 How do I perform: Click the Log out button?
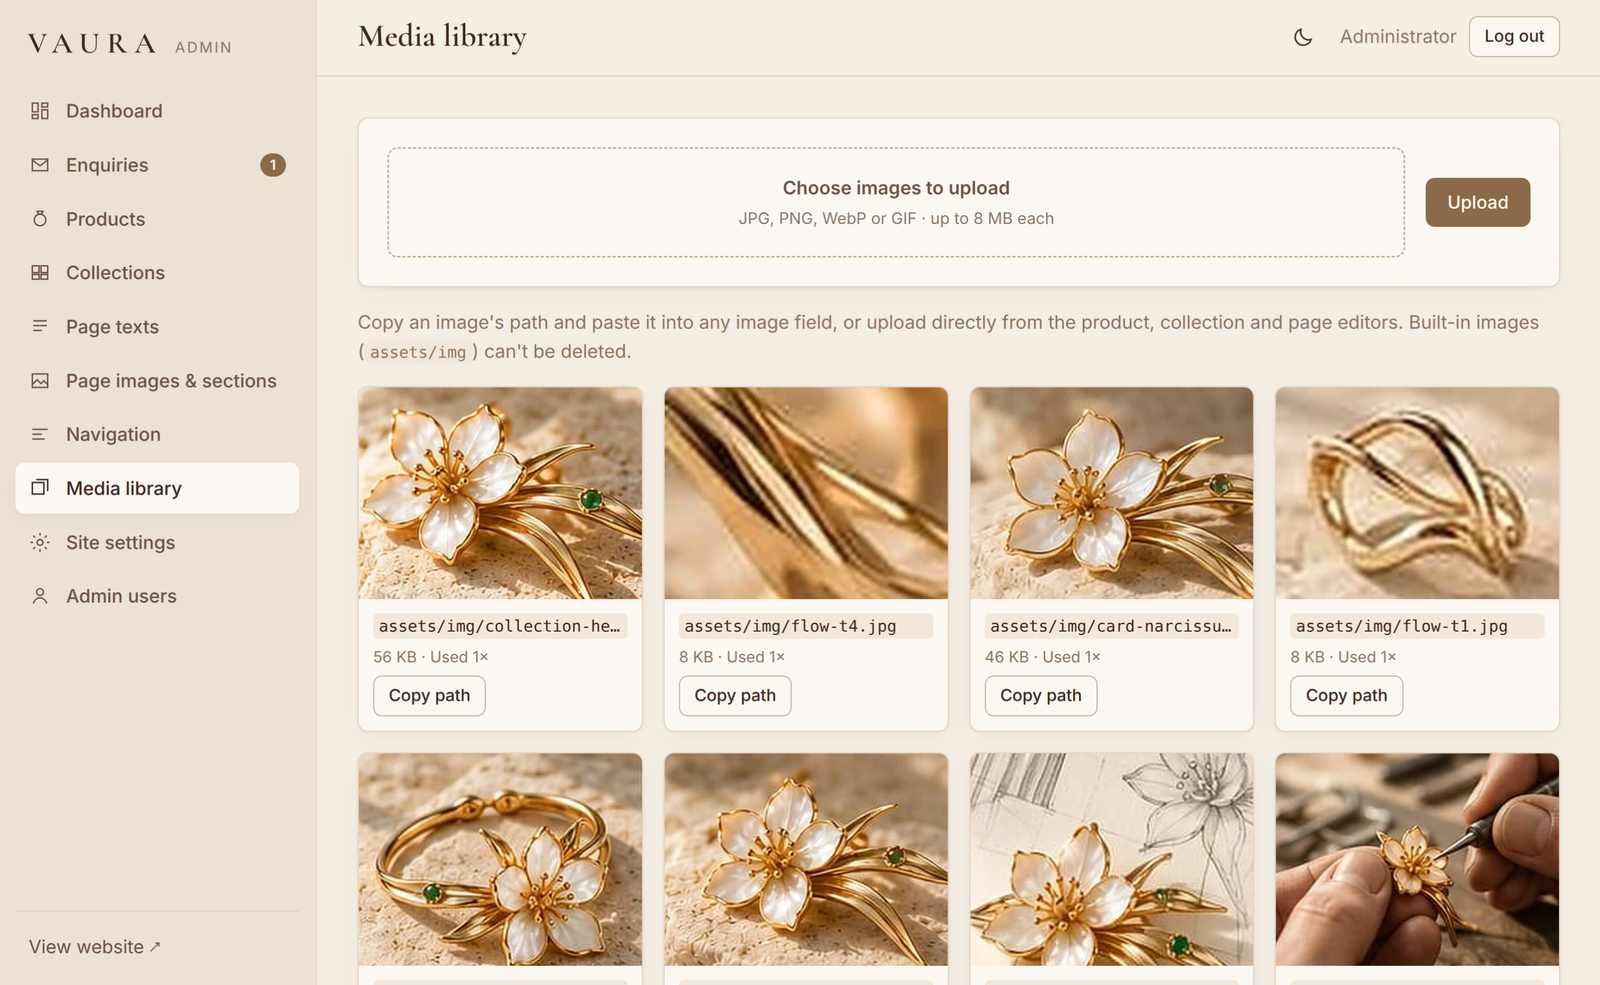[1514, 37]
